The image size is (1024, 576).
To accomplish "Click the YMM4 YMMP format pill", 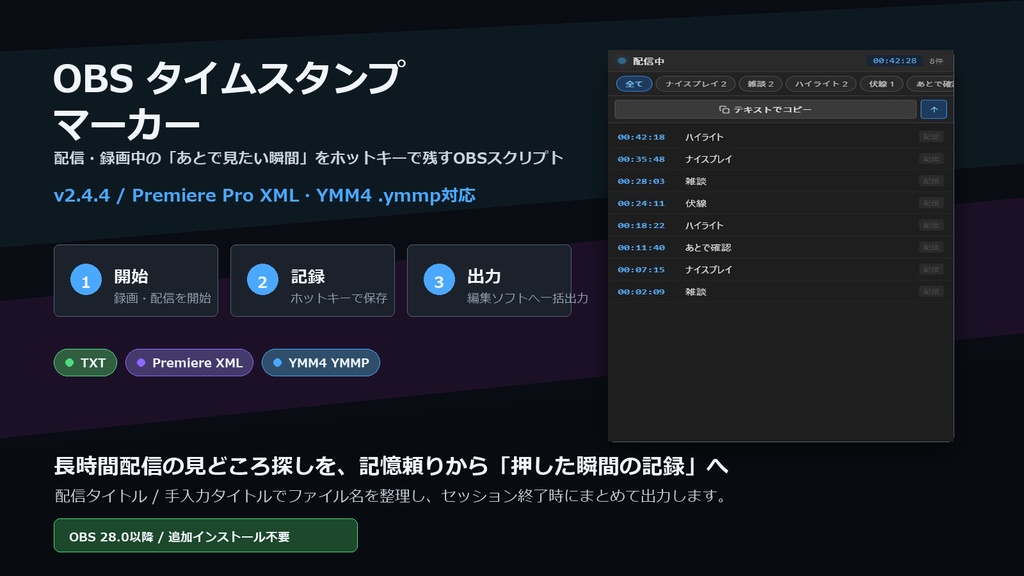I will point(321,362).
